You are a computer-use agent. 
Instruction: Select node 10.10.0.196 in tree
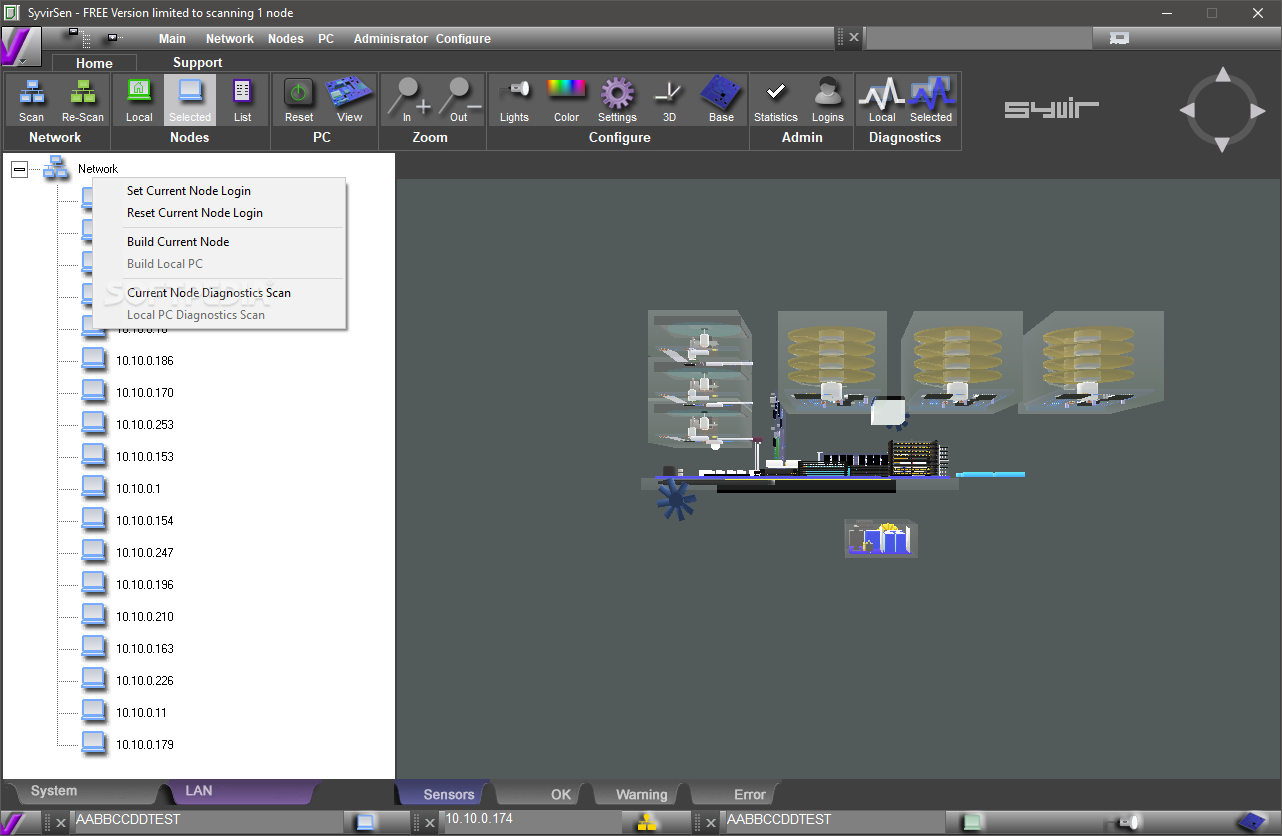(x=145, y=585)
